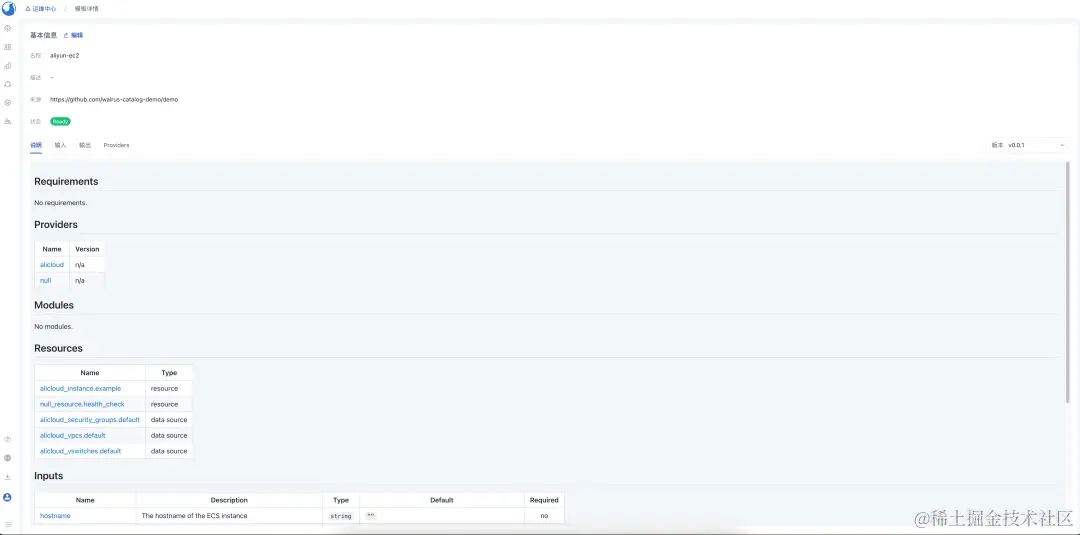Viewport: 1080px width, 535px height.
Task: Click 'No modules.' text
Action: [54, 326]
